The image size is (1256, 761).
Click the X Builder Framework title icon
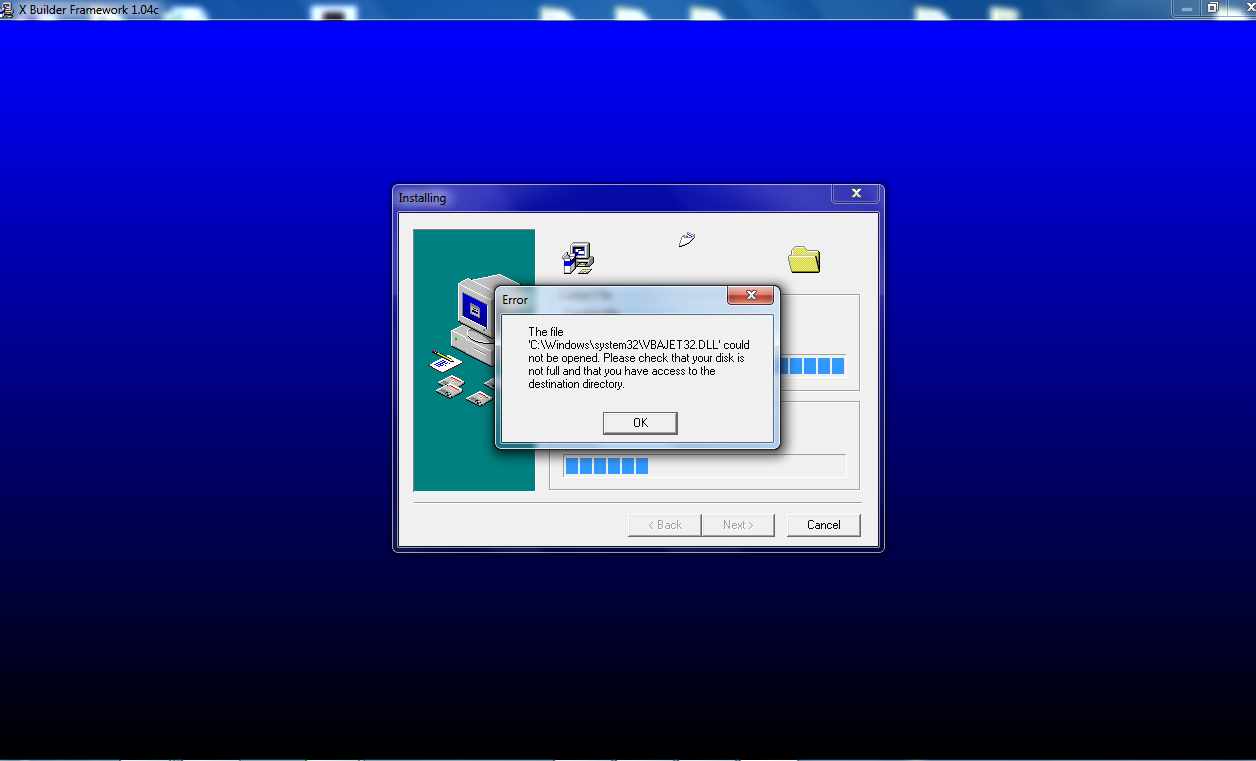click(x=8, y=9)
